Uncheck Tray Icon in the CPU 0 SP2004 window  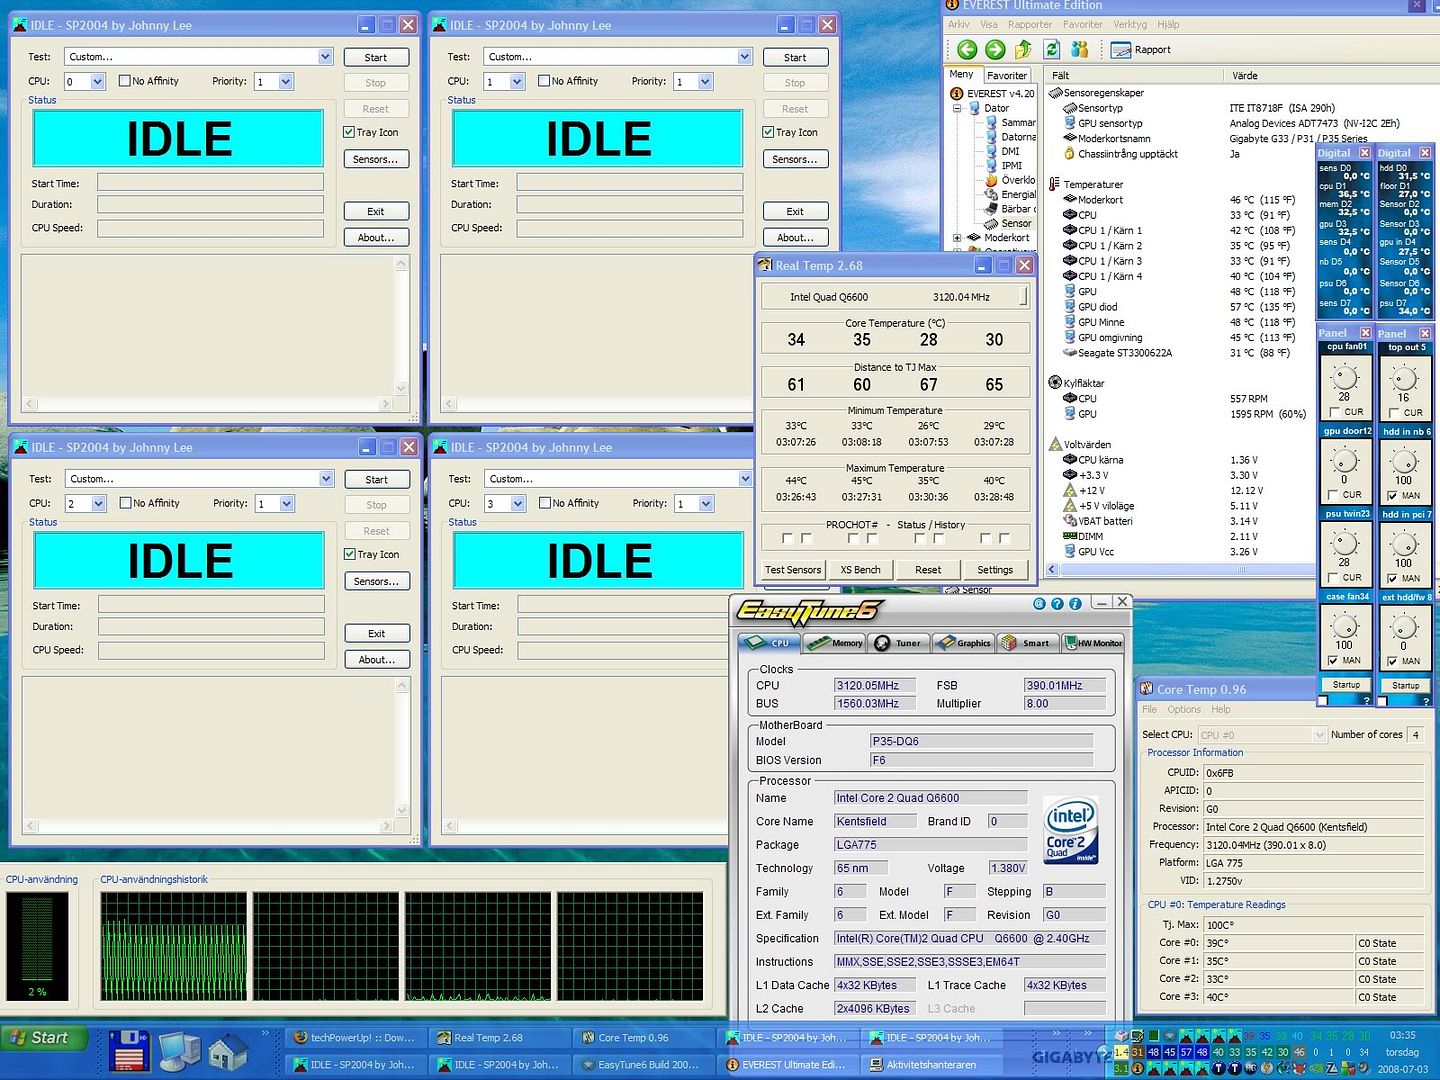point(349,132)
